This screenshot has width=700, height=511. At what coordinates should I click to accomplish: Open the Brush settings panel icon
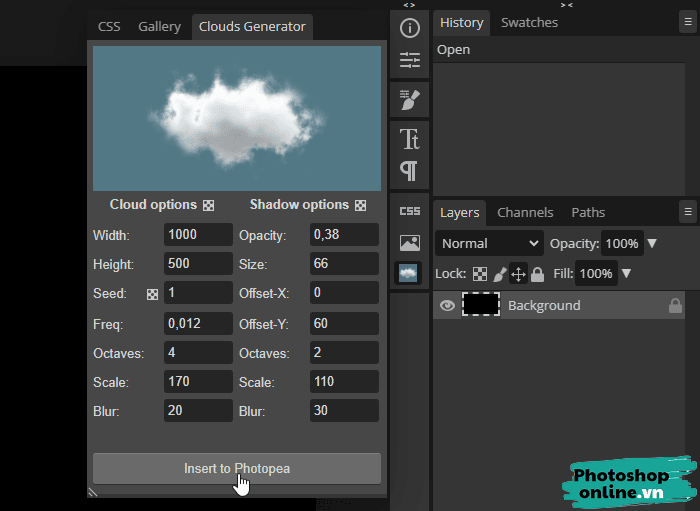pyautogui.click(x=409, y=100)
